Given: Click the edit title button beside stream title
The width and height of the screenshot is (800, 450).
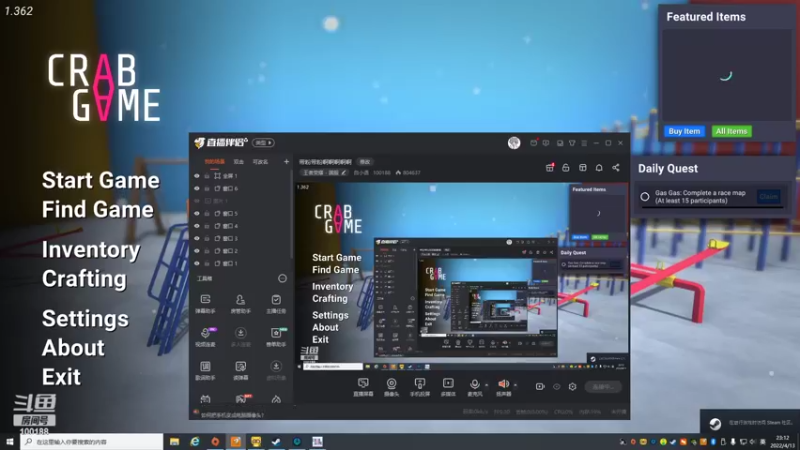Looking at the screenshot, I should pos(365,162).
